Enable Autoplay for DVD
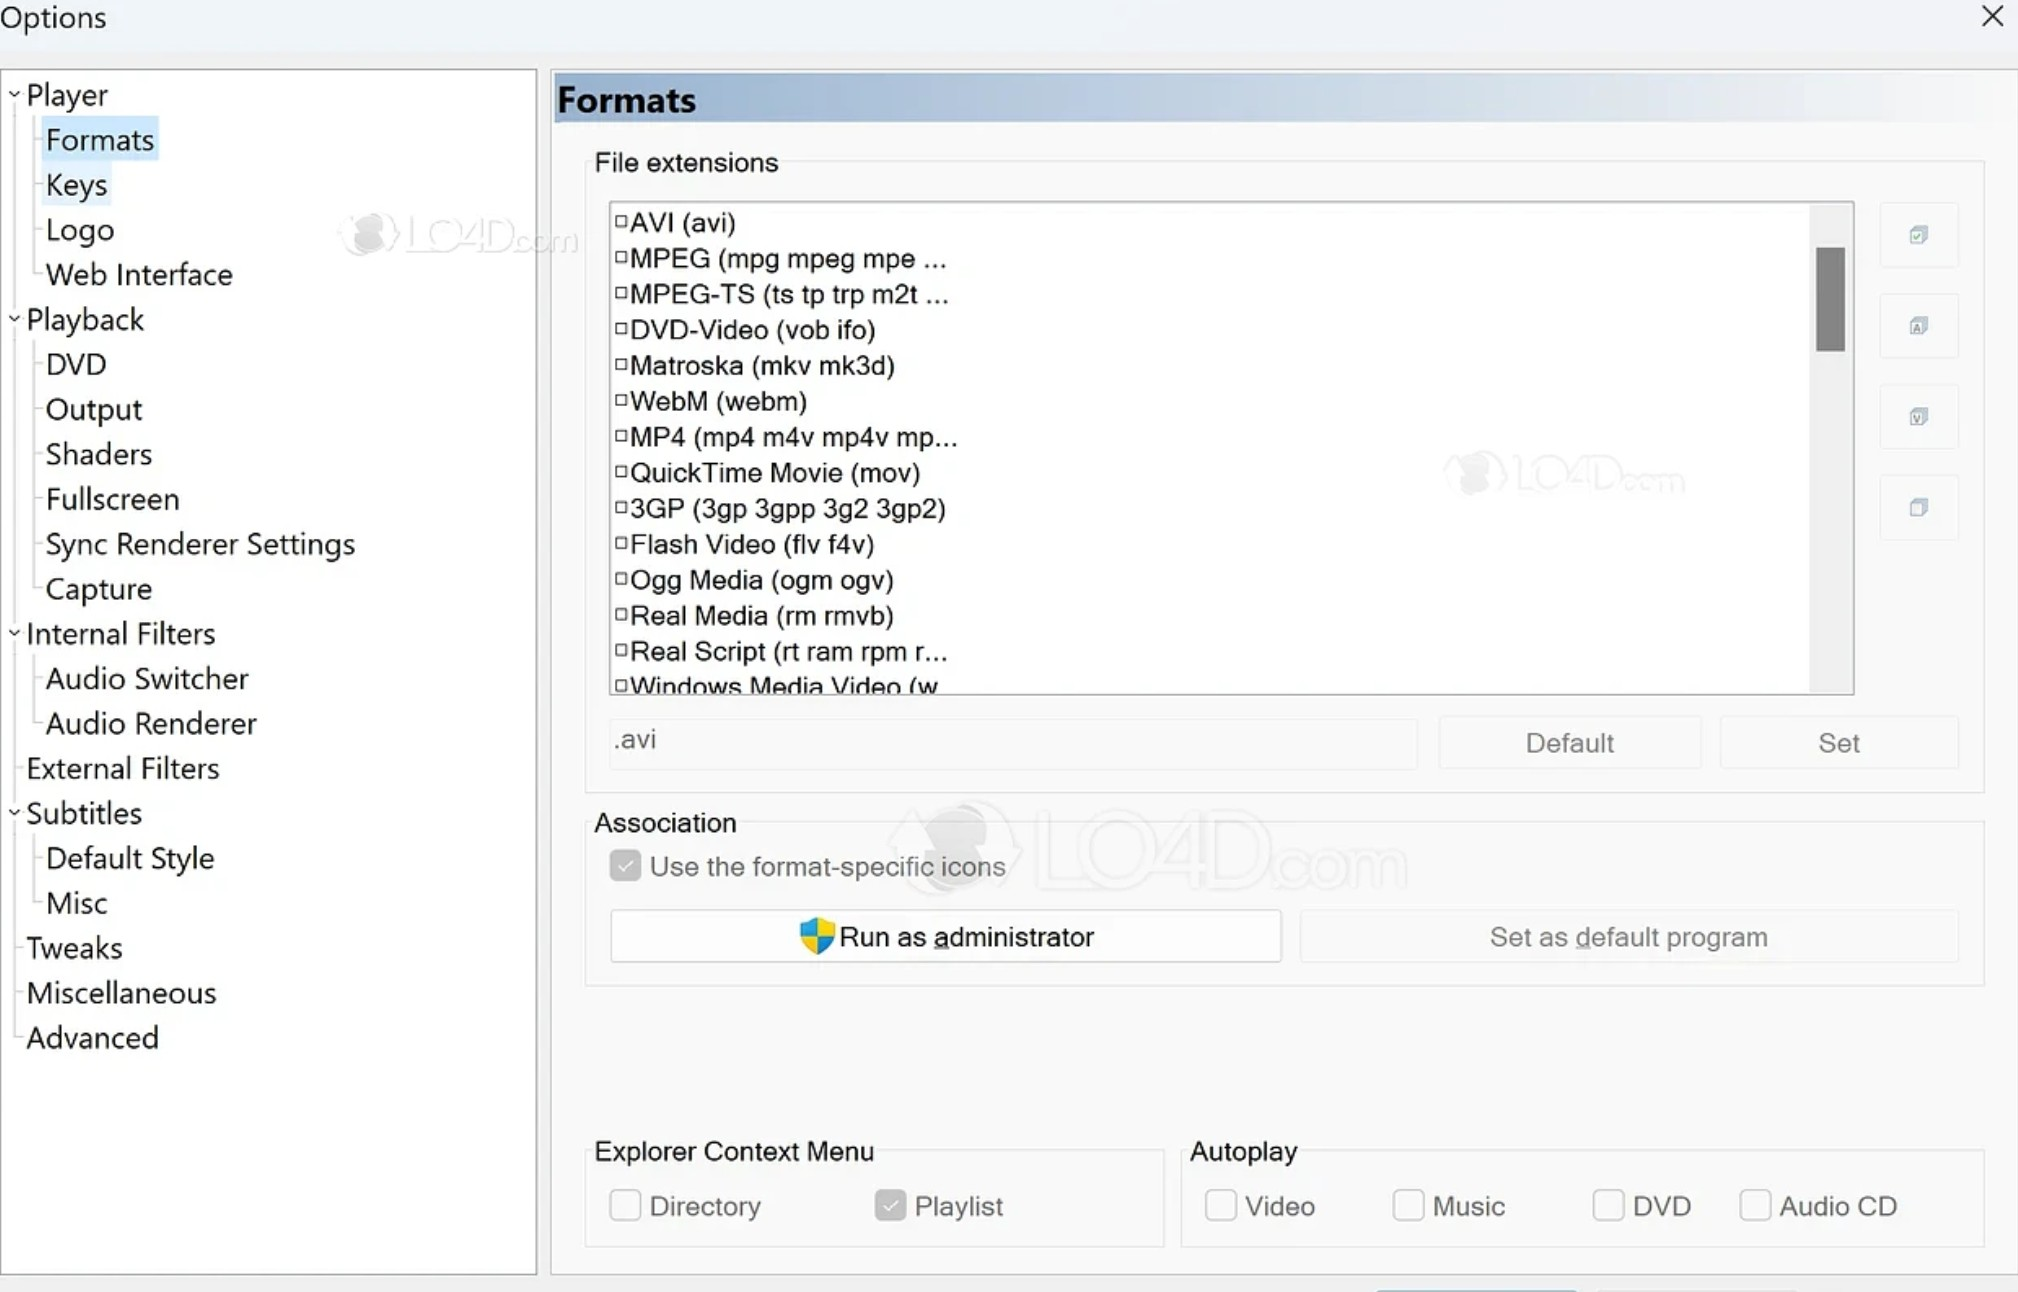The width and height of the screenshot is (2018, 1292). pyautogui.click(x=1608, y=1205)
